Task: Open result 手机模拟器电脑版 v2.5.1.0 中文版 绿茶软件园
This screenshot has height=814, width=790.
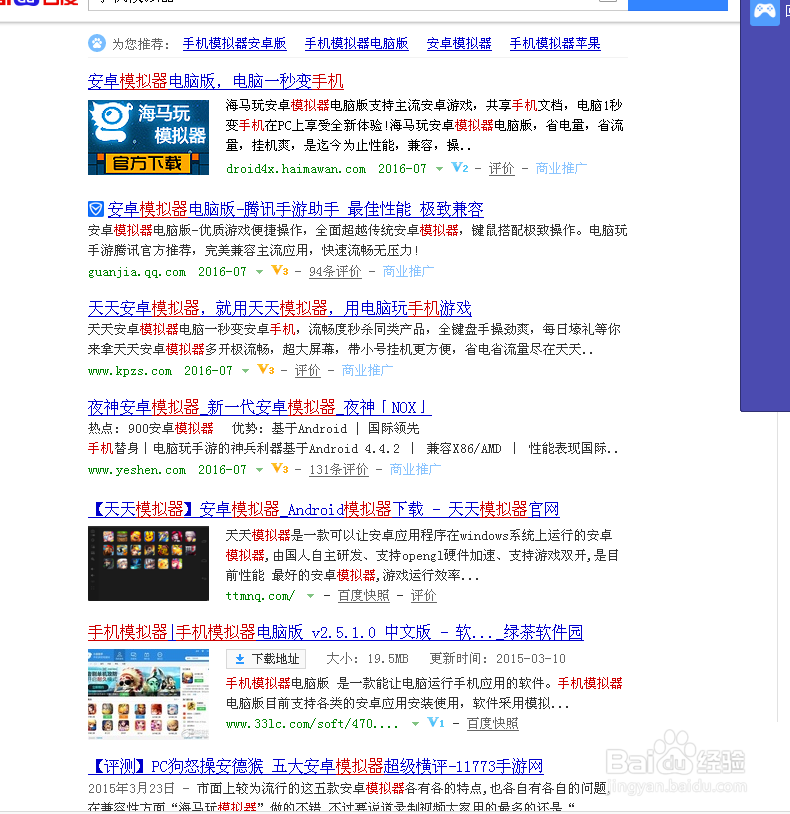Action: click(336, 632)
